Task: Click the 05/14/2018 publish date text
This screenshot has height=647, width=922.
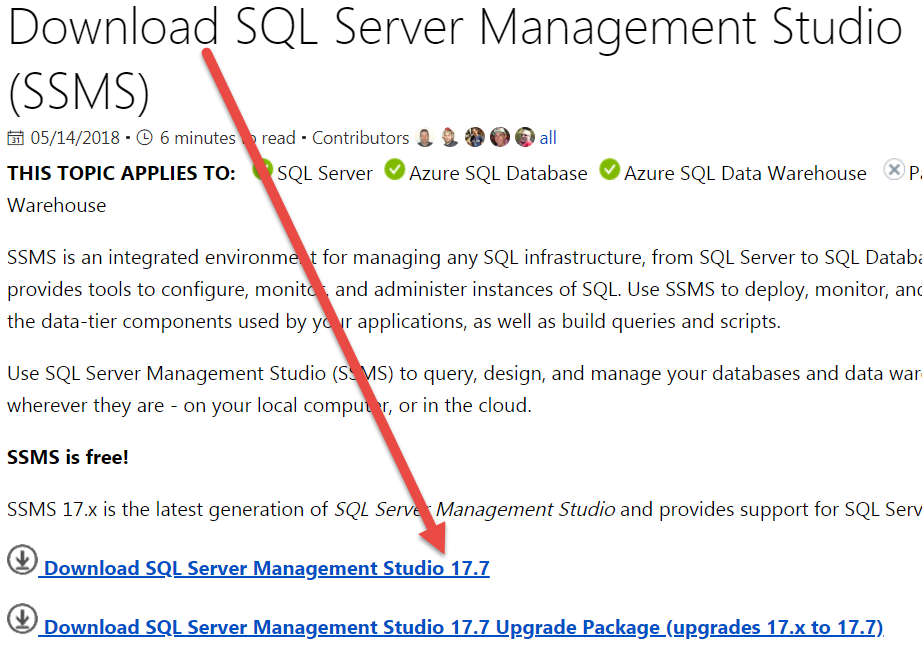Action: click(x=75, y=138)
